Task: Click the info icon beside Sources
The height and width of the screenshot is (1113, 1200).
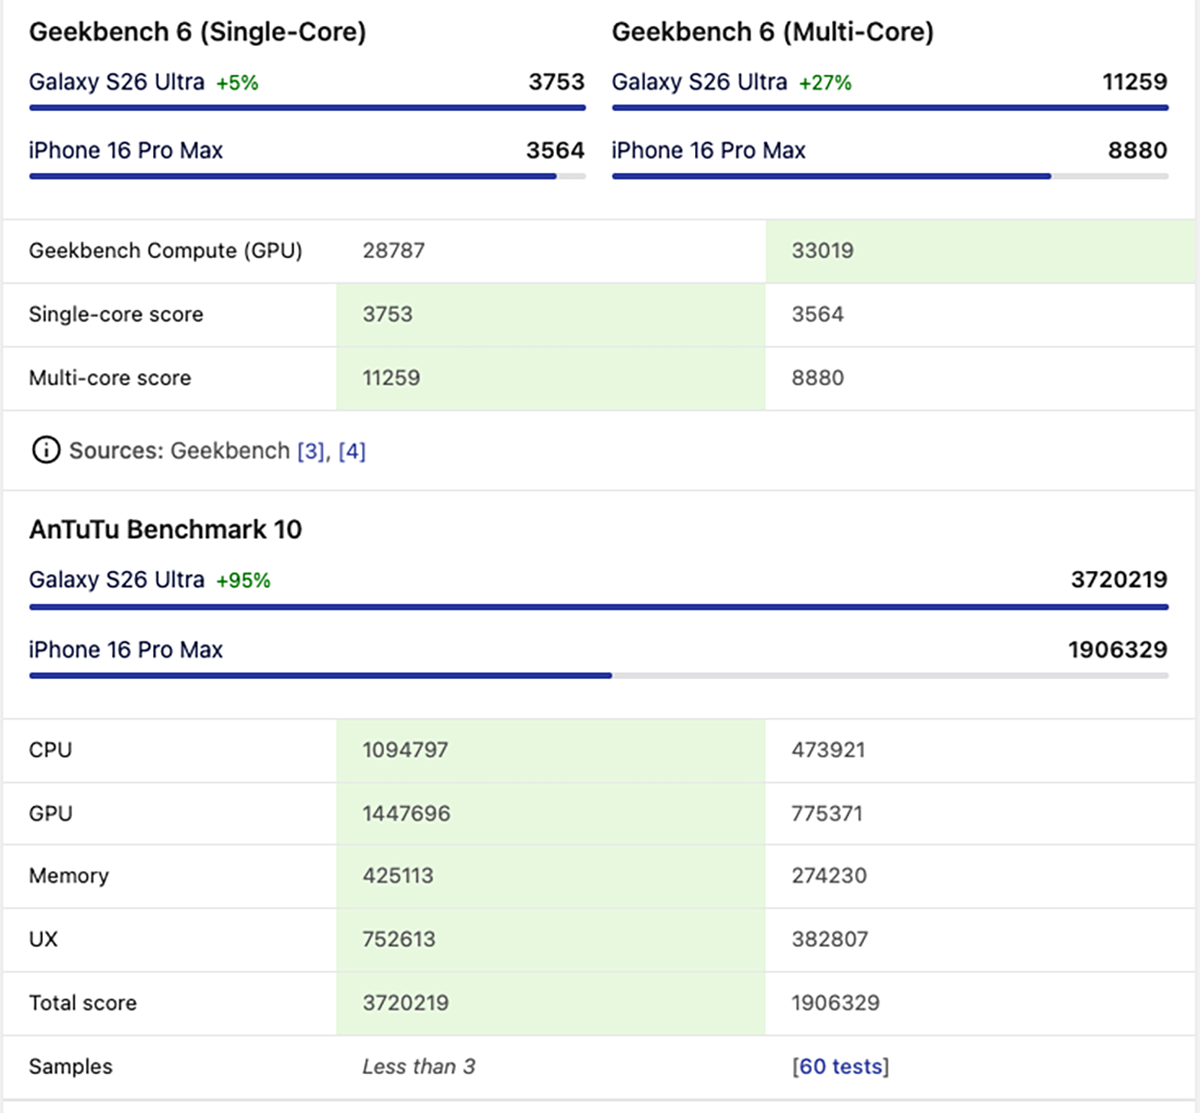Action: click(46, 451)
